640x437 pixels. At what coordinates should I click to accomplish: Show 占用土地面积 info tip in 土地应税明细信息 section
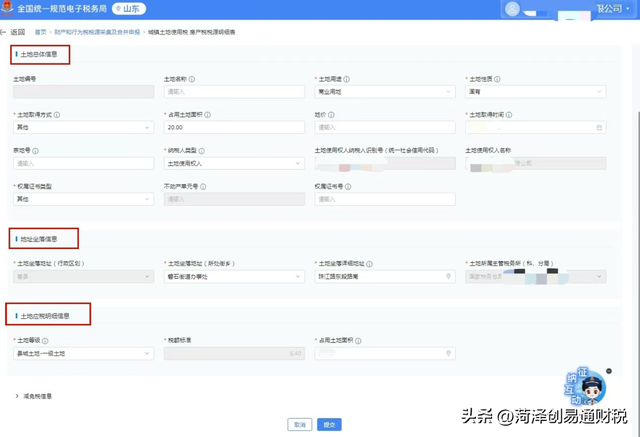coord(358,341)
